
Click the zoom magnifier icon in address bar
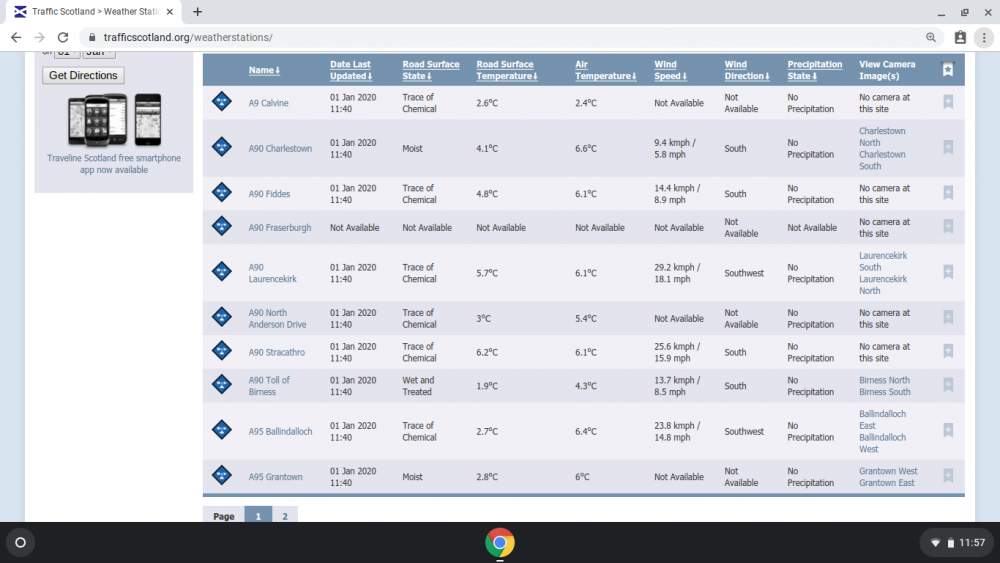pos(931,37)
